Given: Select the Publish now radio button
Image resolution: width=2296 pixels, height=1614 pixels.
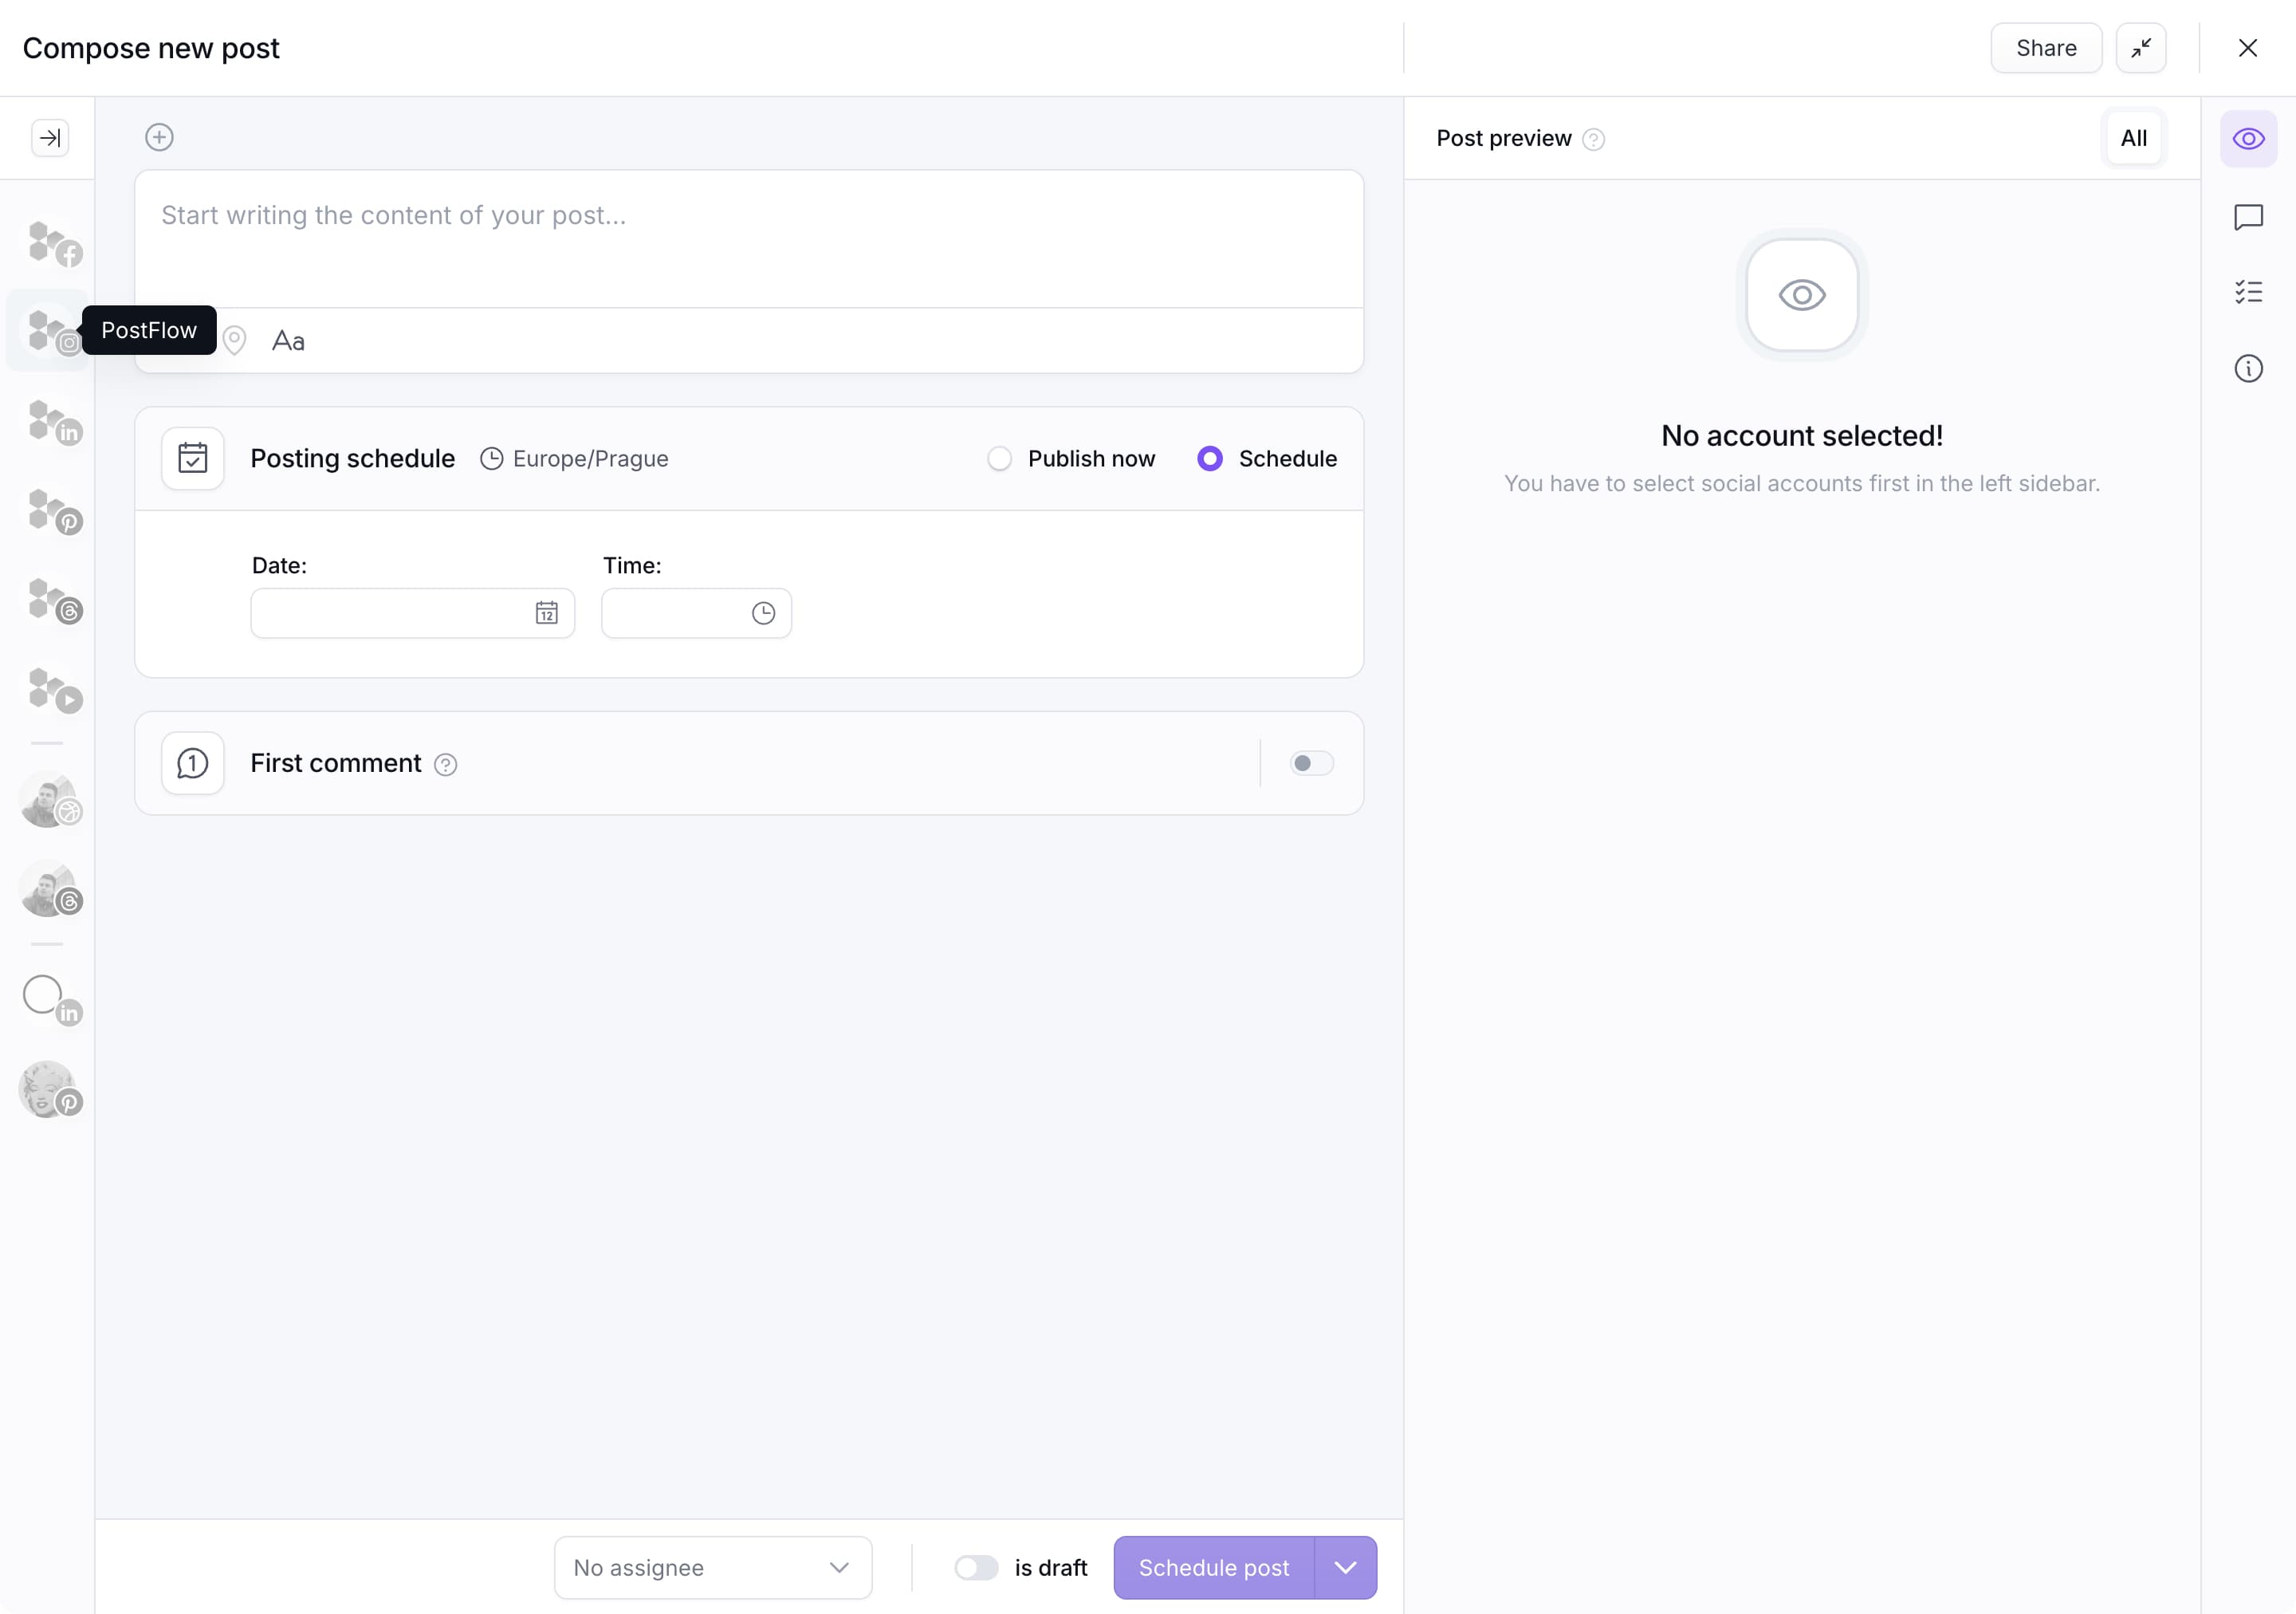Looking at the screenshot, I should (x=999, y=459).
